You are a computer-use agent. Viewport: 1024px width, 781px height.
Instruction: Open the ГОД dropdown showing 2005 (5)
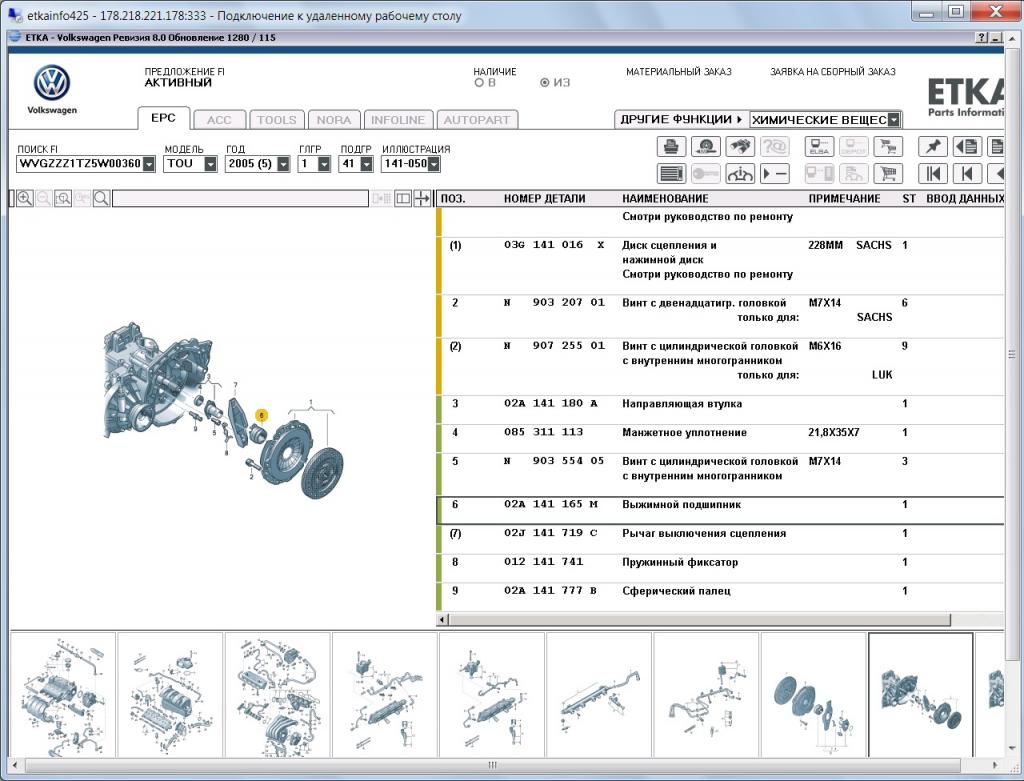(283, 164)
